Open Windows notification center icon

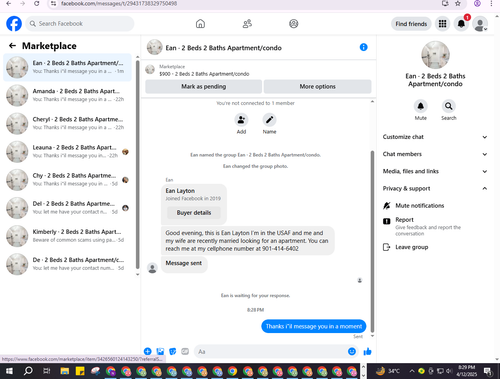pyautogui.click(x=488, y=371)
